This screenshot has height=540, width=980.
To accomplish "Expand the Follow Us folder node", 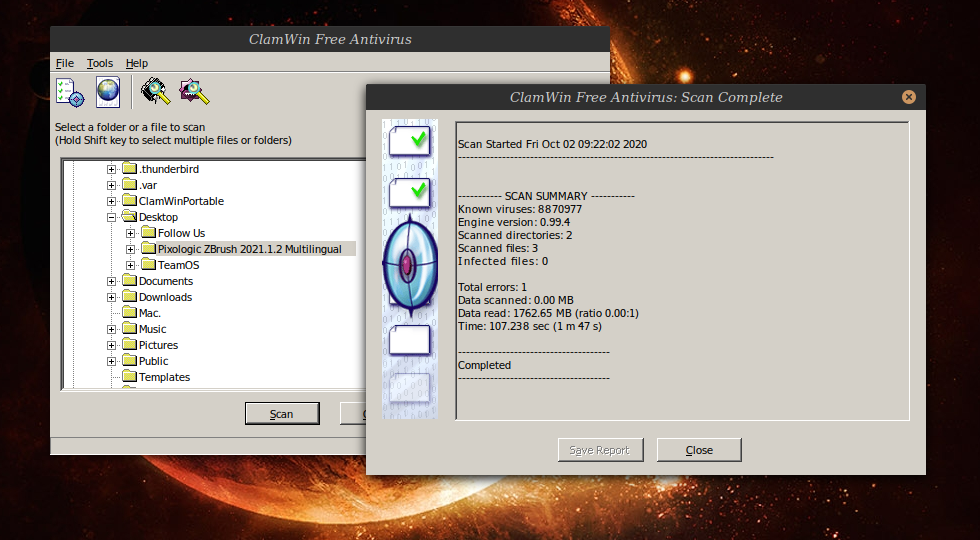I will click(130, 233).
